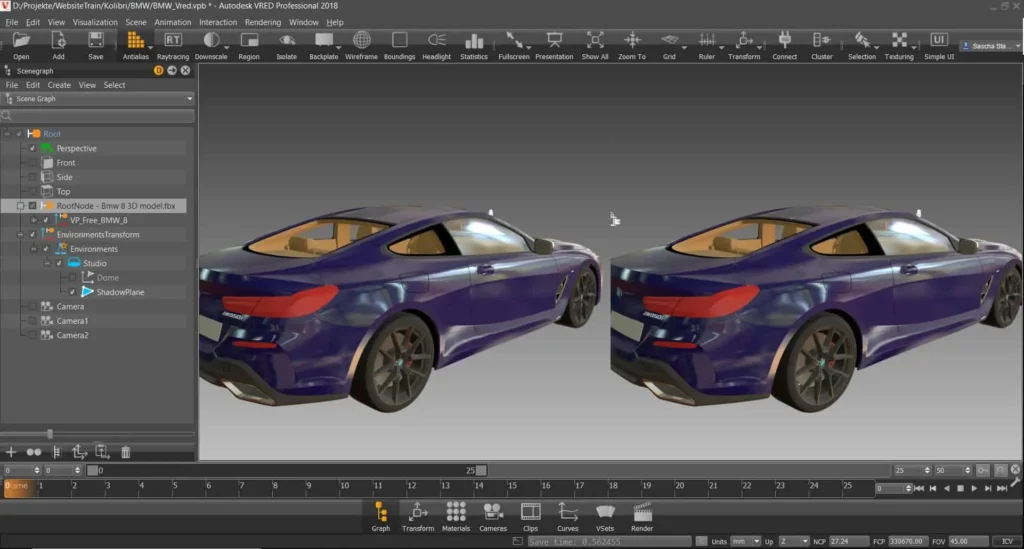Image resolution: width=1024 pixels, height=549 pixels.
Task: Toggle the ShadowPlane checkbox
Action: pyautogui.click(x=72, y=292)
